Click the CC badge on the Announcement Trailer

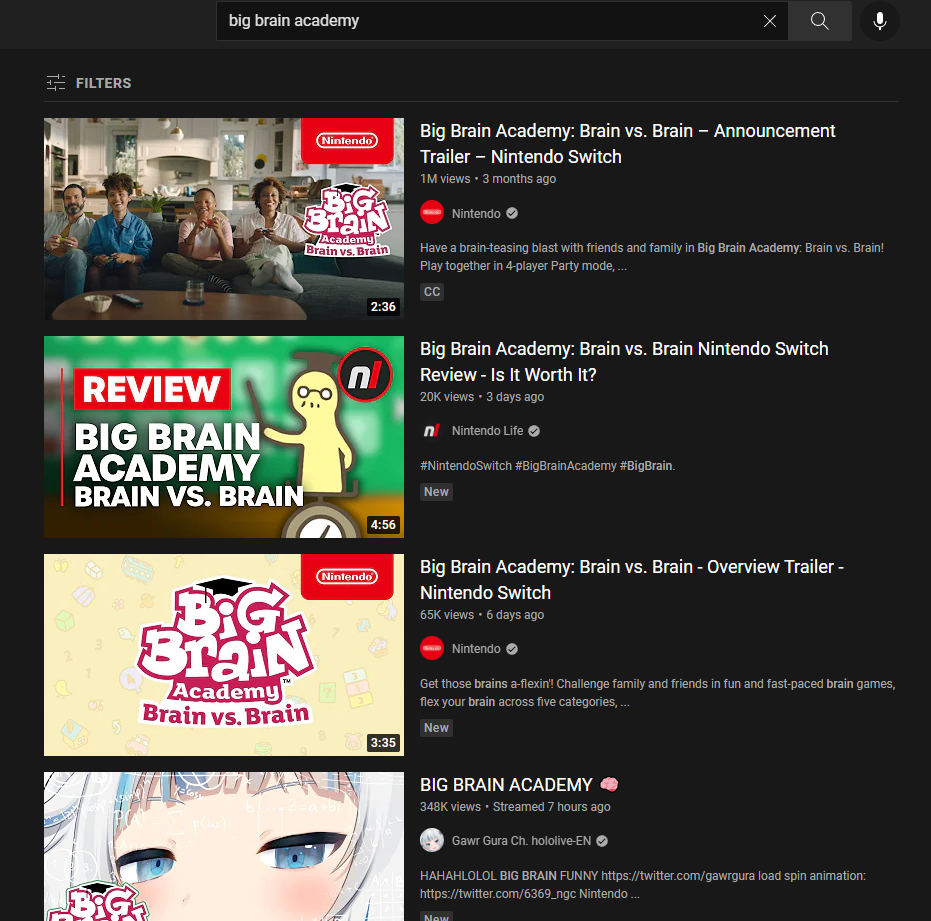(432, 292)
